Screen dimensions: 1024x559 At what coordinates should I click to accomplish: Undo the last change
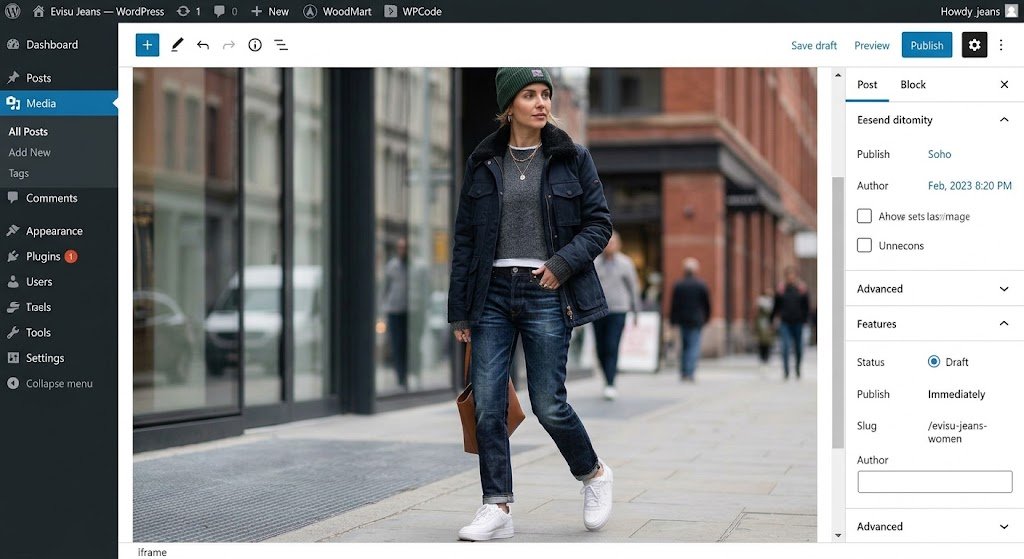[x=203, y=45]
